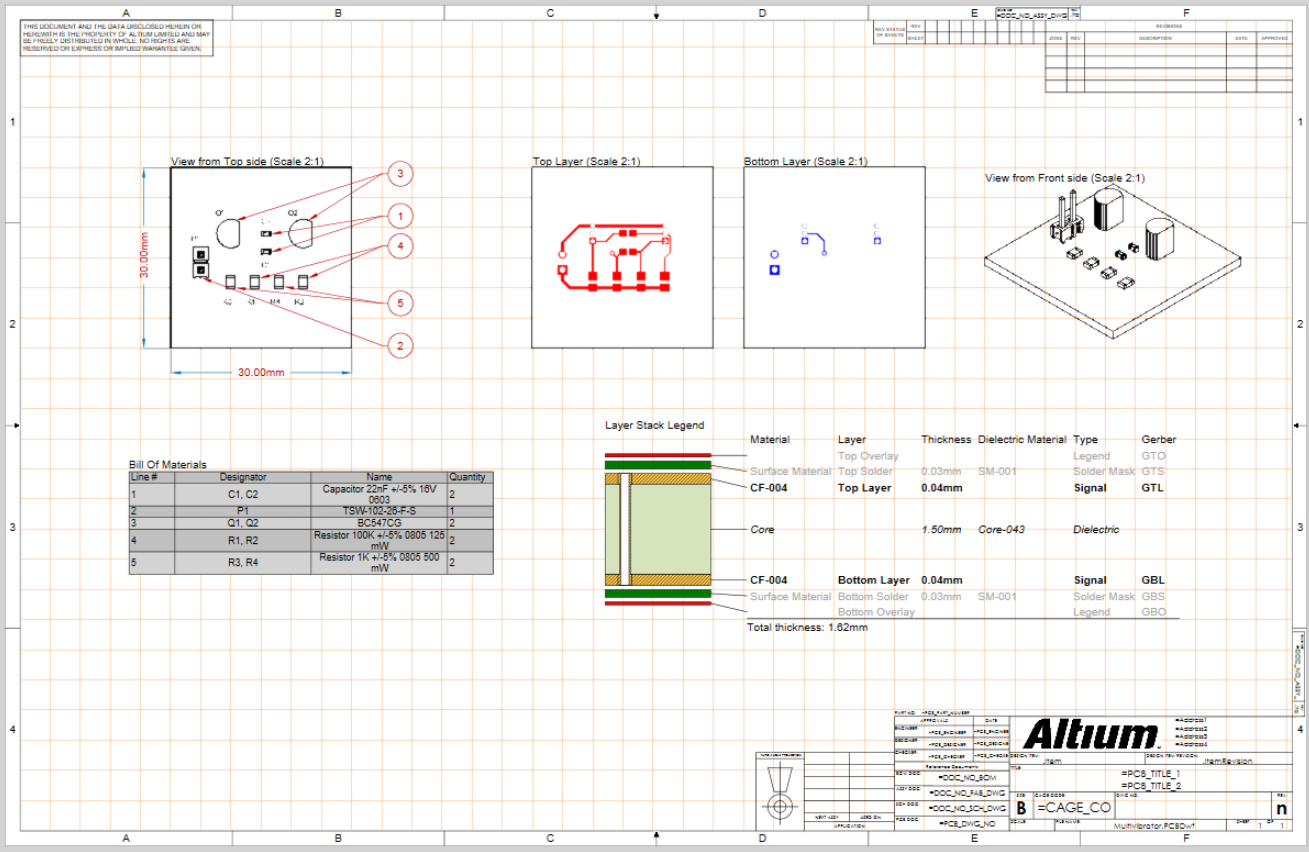
Task: Click the =CAGE_CO field in title block
Action: [x=1074, y=808]
